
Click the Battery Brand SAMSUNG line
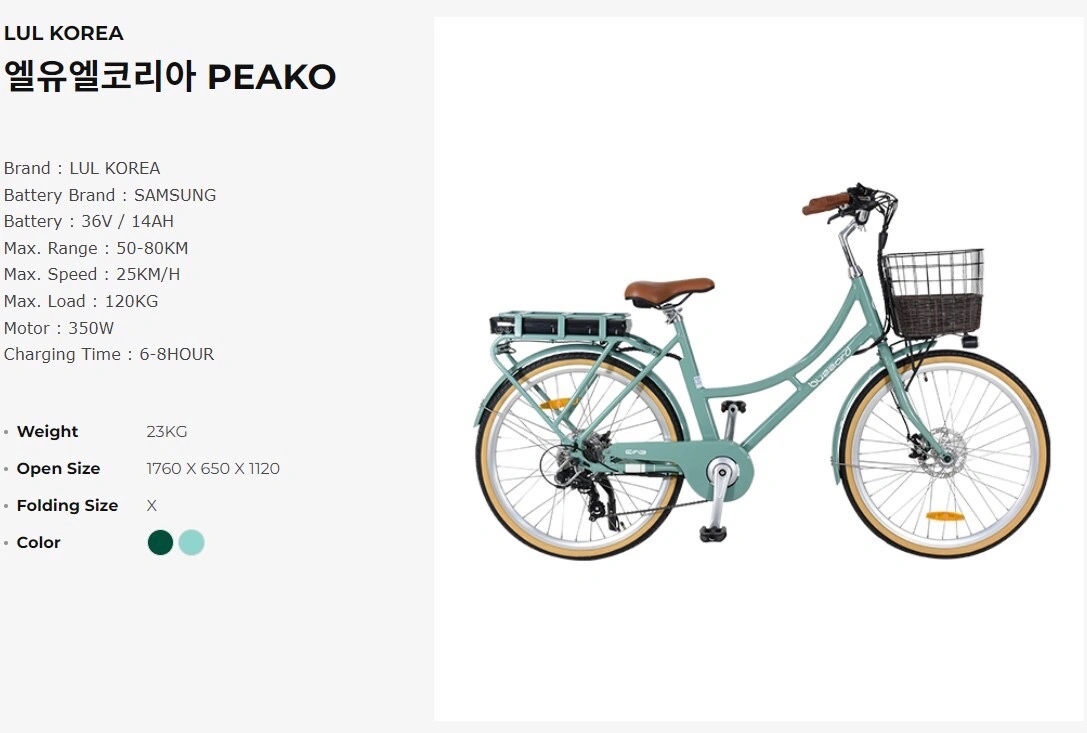pyautogui.click(x=110, y=195)
